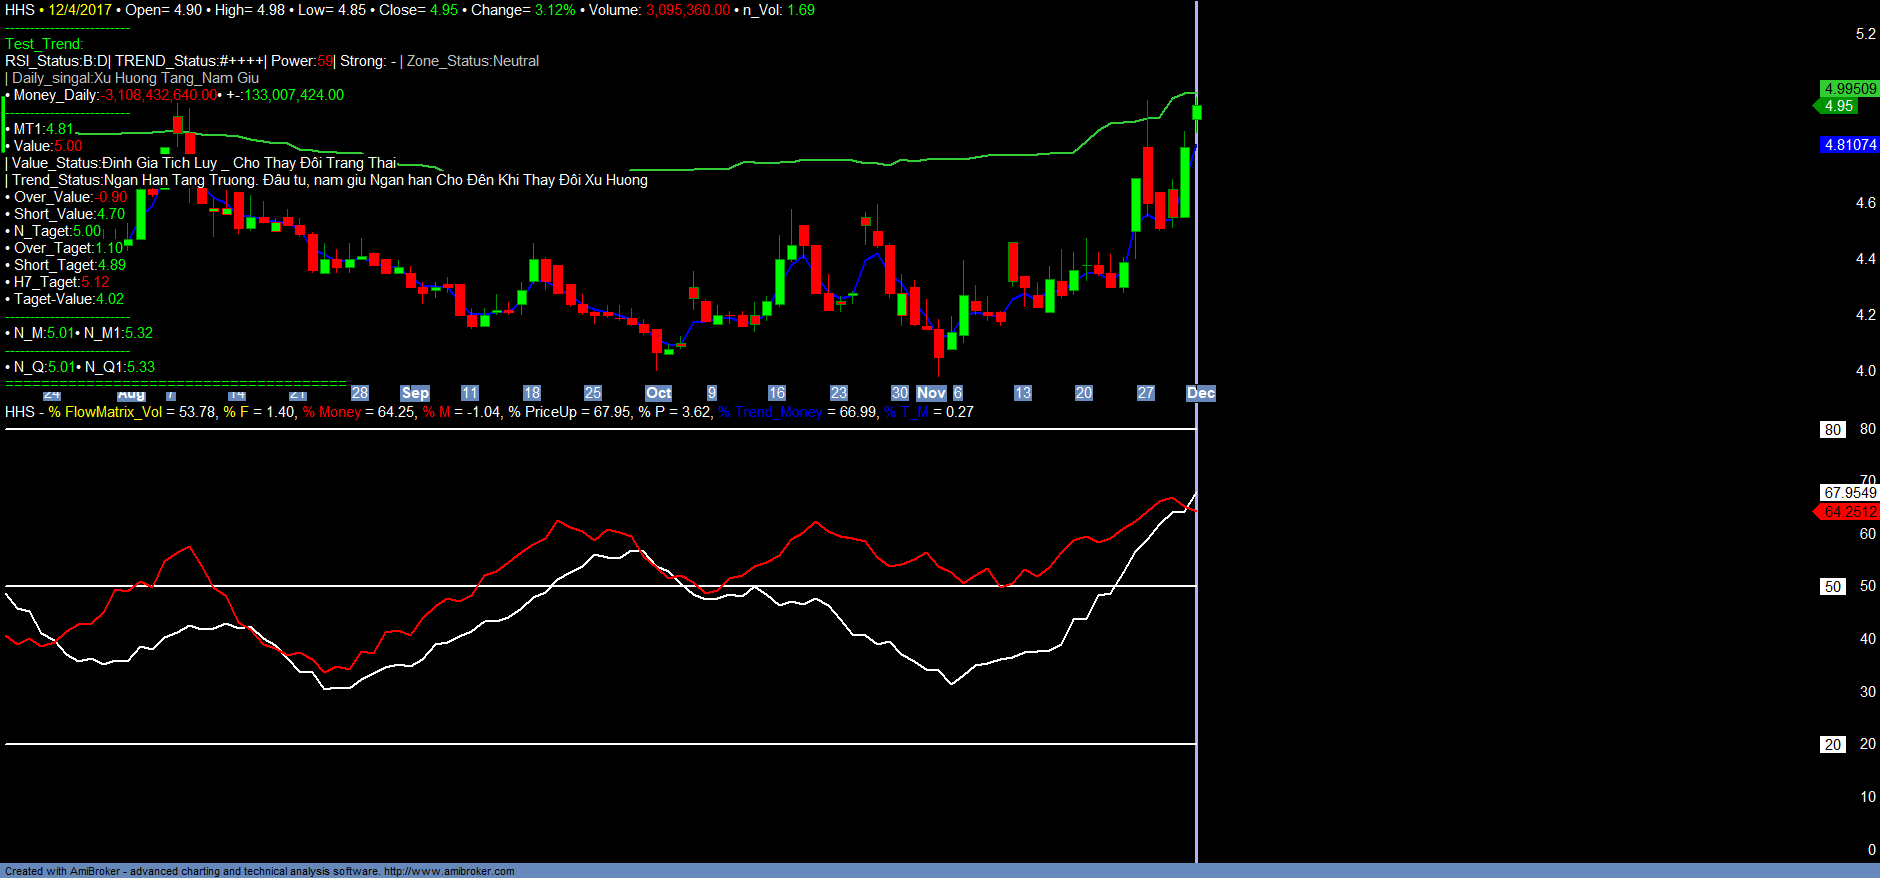1880x878 pixels.
Task: Click the red 64.2512 indicator value tag
Action: tap(1849, 512)
